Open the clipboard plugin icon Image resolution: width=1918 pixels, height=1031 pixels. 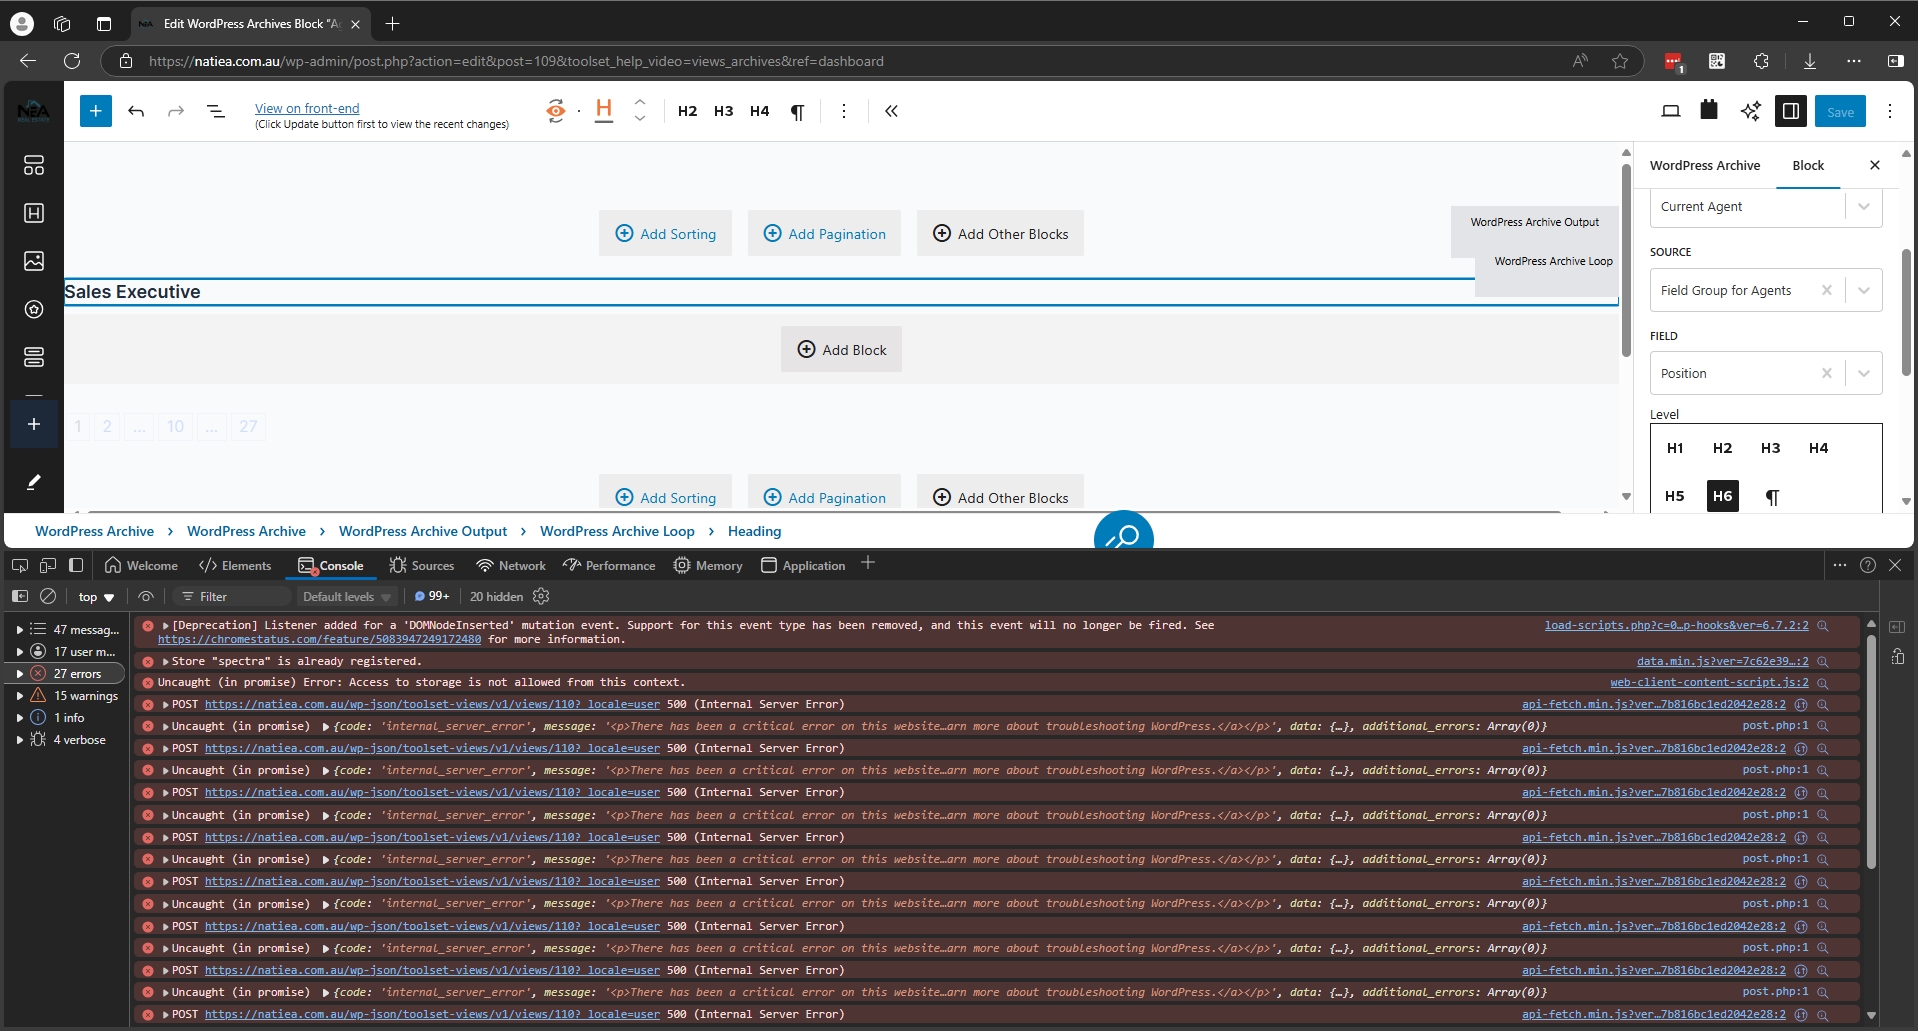1709,111
